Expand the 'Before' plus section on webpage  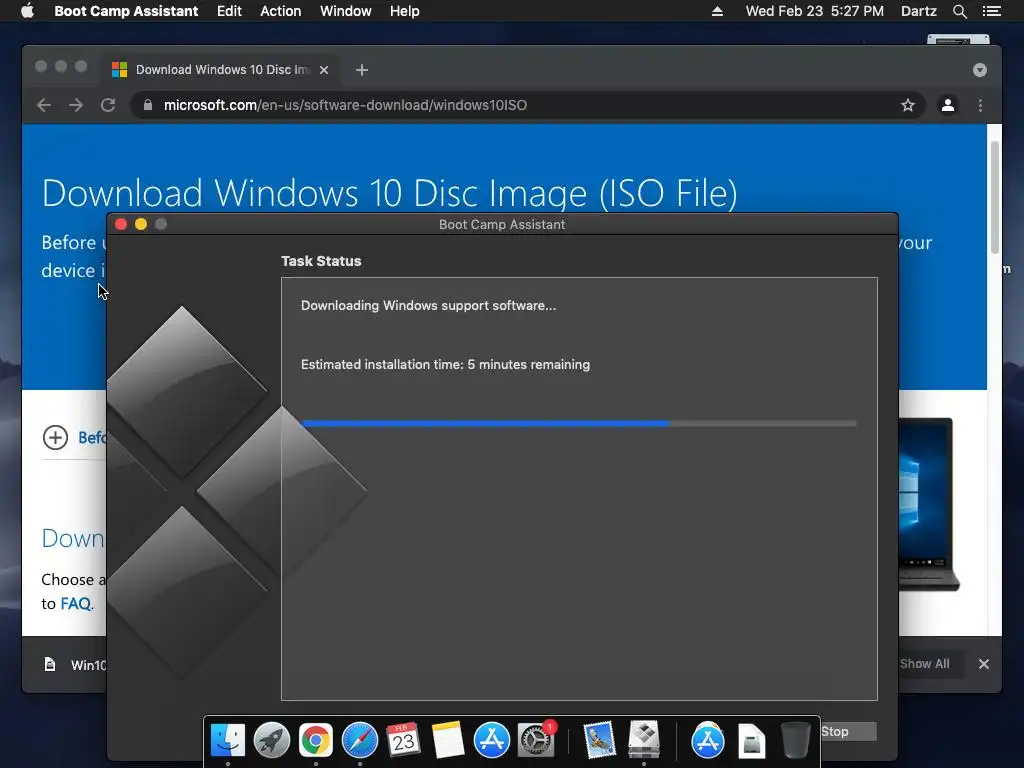pos(56,438)
